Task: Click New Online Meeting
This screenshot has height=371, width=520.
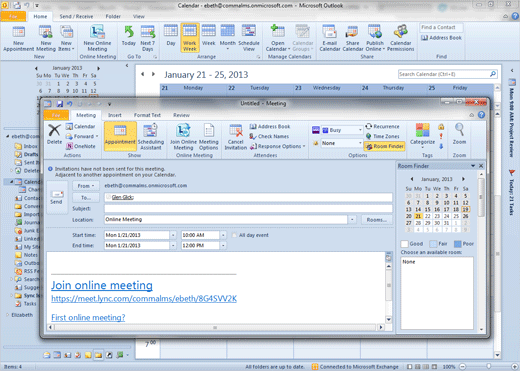Action: pos(97,39)
